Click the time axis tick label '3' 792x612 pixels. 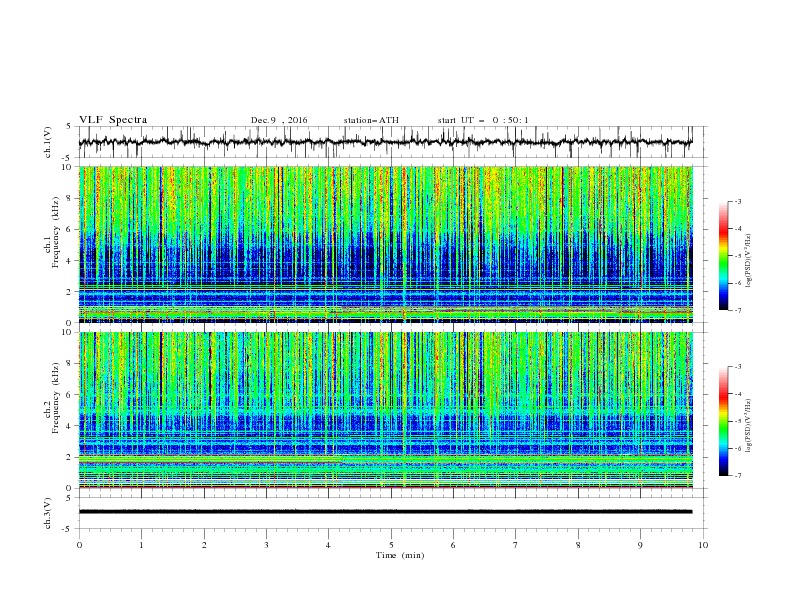tap(266, 545)
